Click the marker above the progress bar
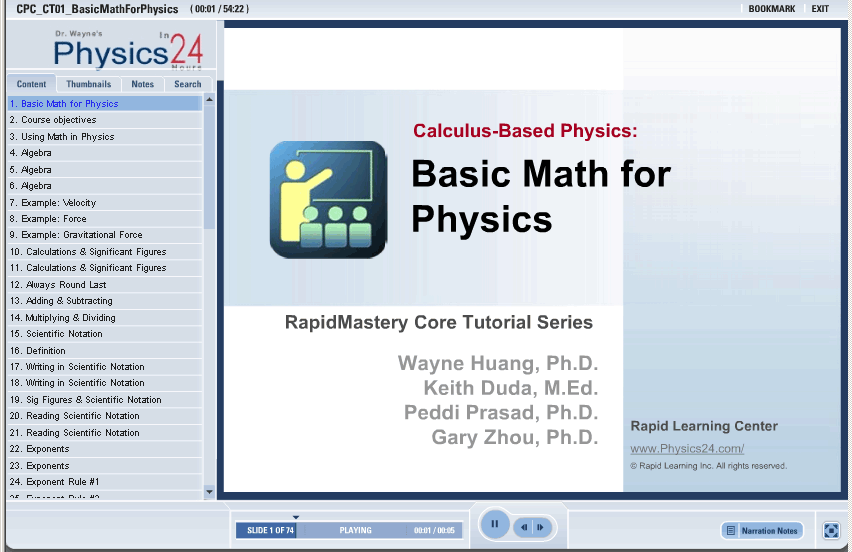Image resolution: width=852 pixels, height=552 pixels. (x=296, y=517)
